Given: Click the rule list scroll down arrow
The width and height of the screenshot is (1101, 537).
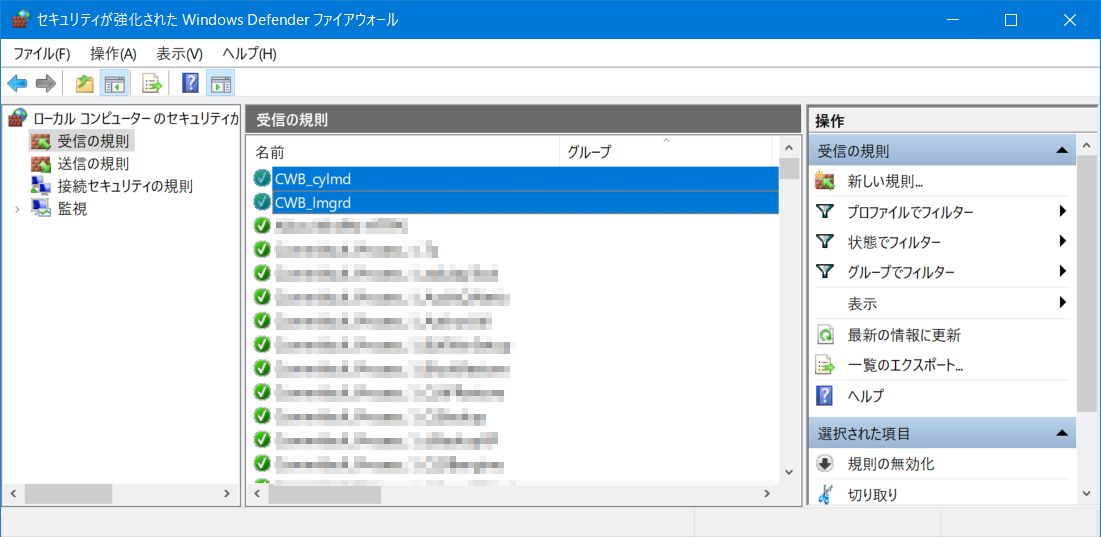Looking at the screenshot, I should (789, 472).
